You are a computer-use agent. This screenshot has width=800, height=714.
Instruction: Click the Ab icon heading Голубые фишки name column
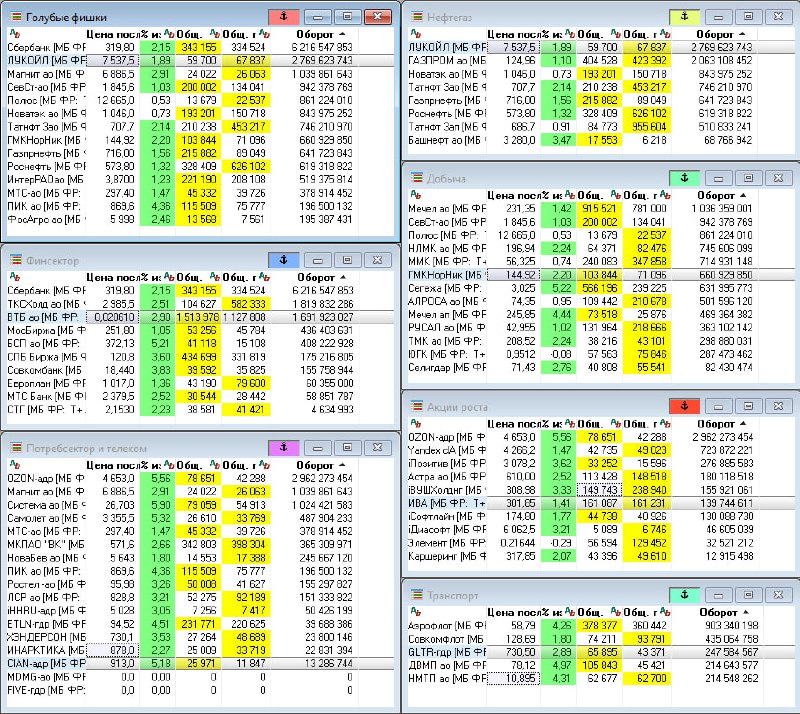tap(15, 34)
